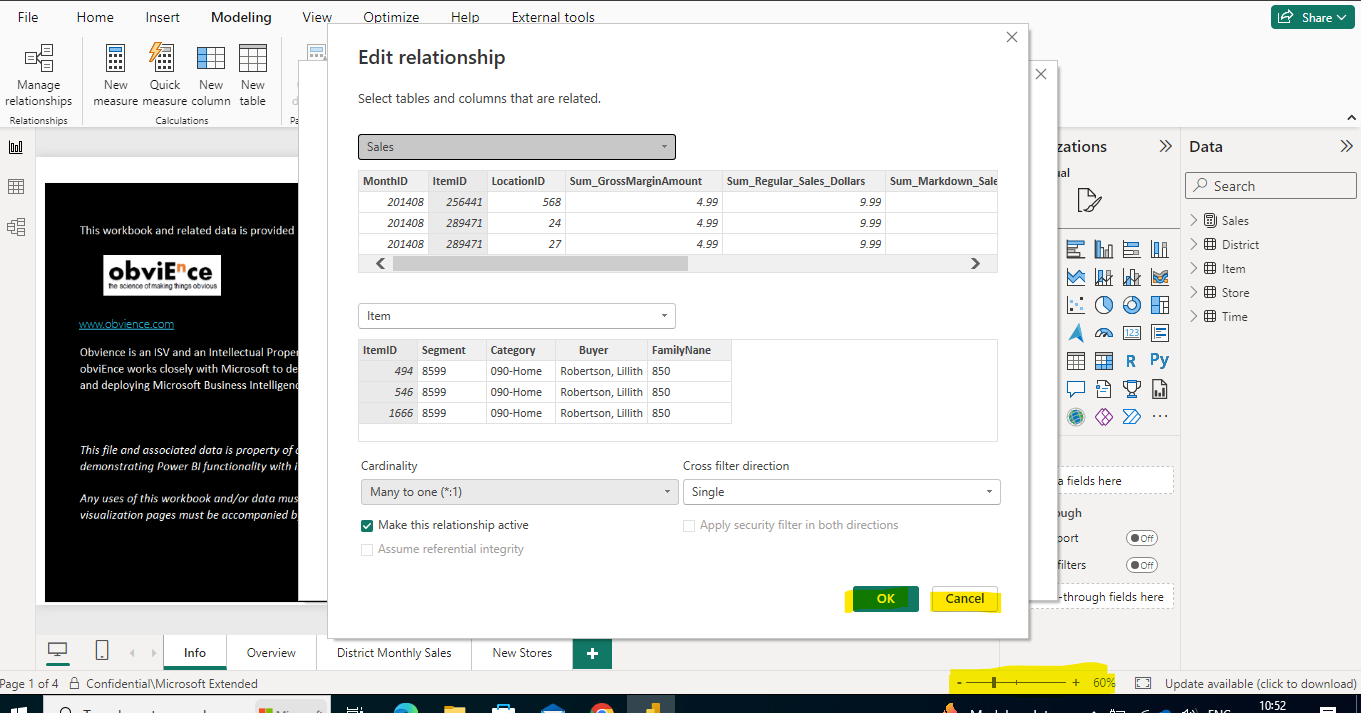Expand the District table in Data pane
The width and height of the screenshot is (1361, 713).
pyautogui.click(x=1194, y=244)
